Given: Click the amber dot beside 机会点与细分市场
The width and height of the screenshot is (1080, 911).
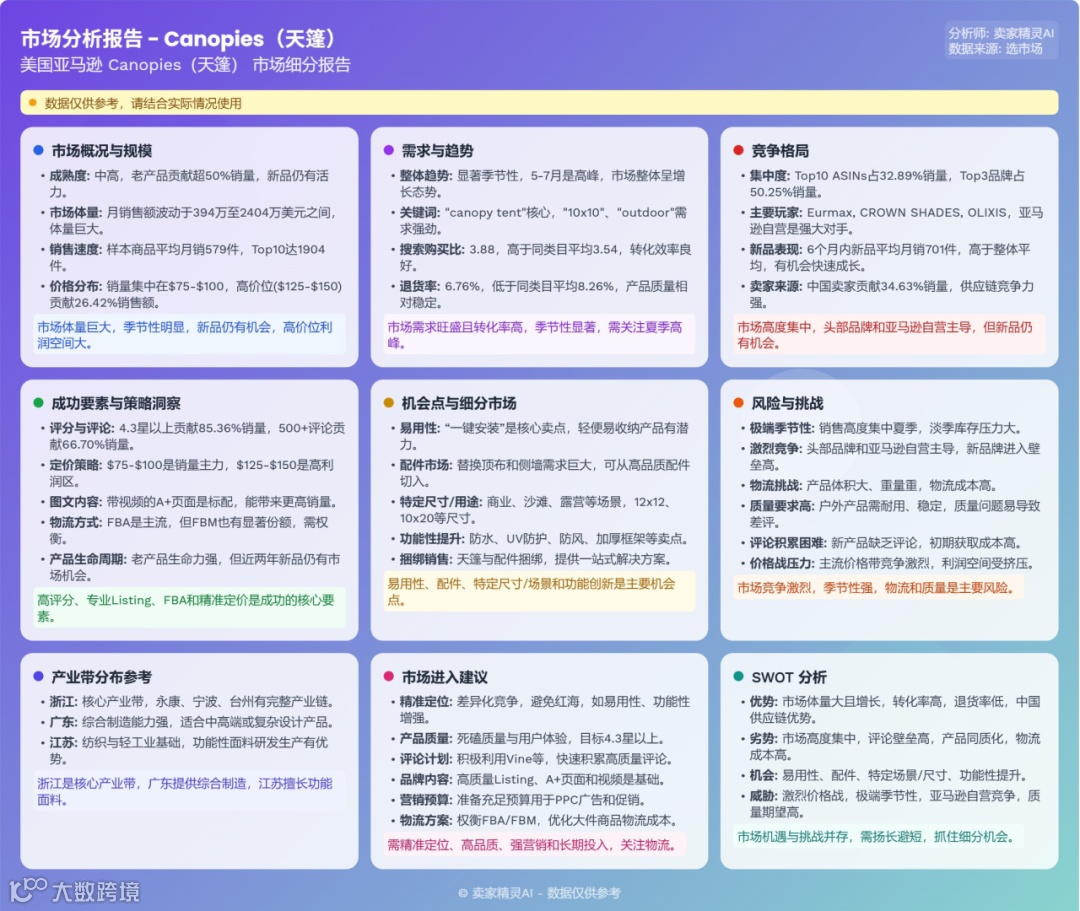Looking at the screenshot, I should tap(388, 403).
